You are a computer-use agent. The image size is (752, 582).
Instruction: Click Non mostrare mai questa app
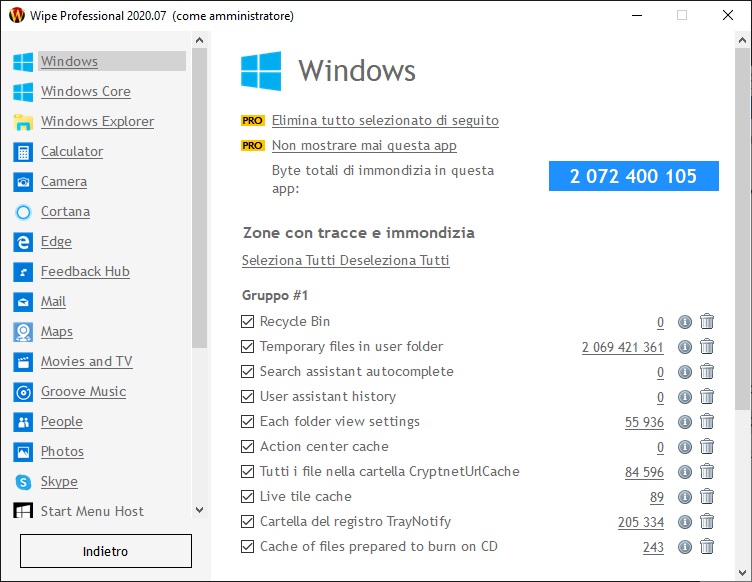coord(364,145)
